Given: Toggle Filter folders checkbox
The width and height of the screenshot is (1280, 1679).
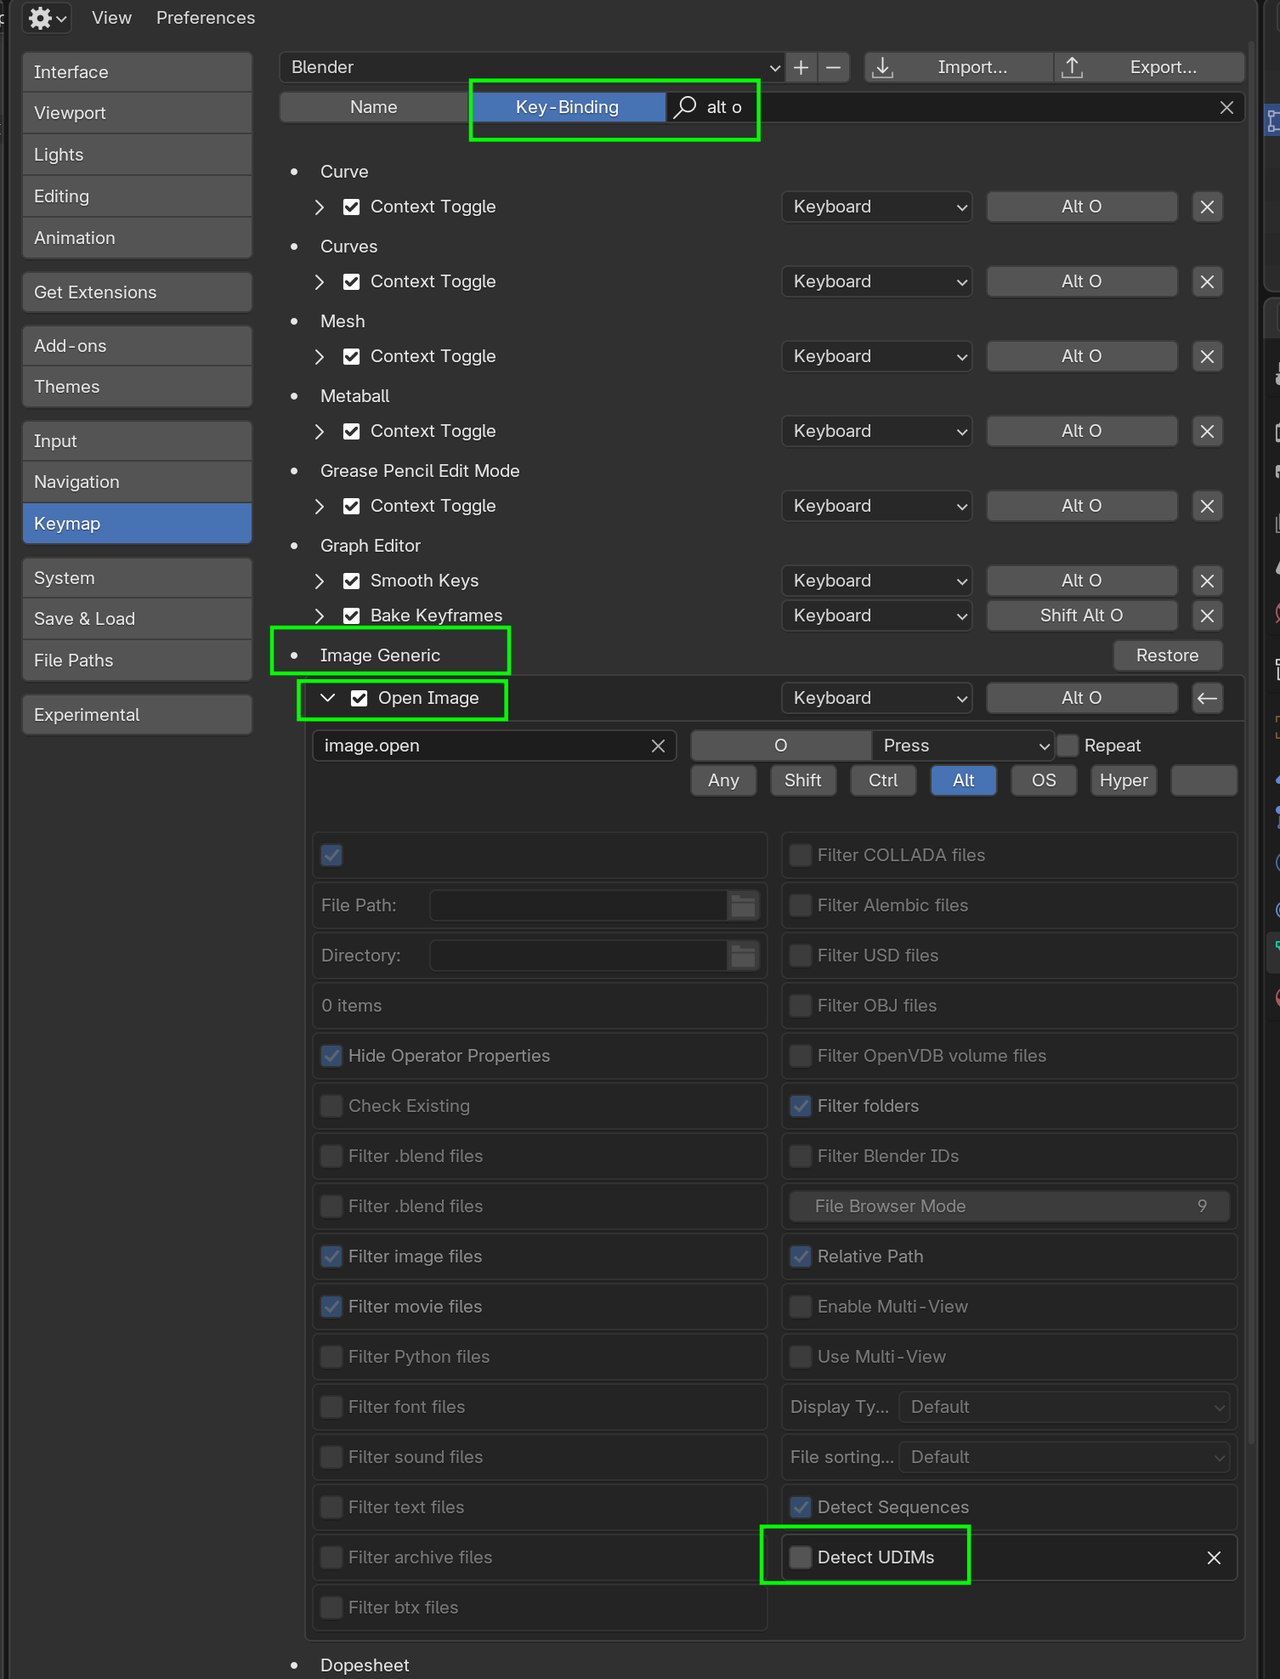Looking at the screenshot, I should 800,1106.
